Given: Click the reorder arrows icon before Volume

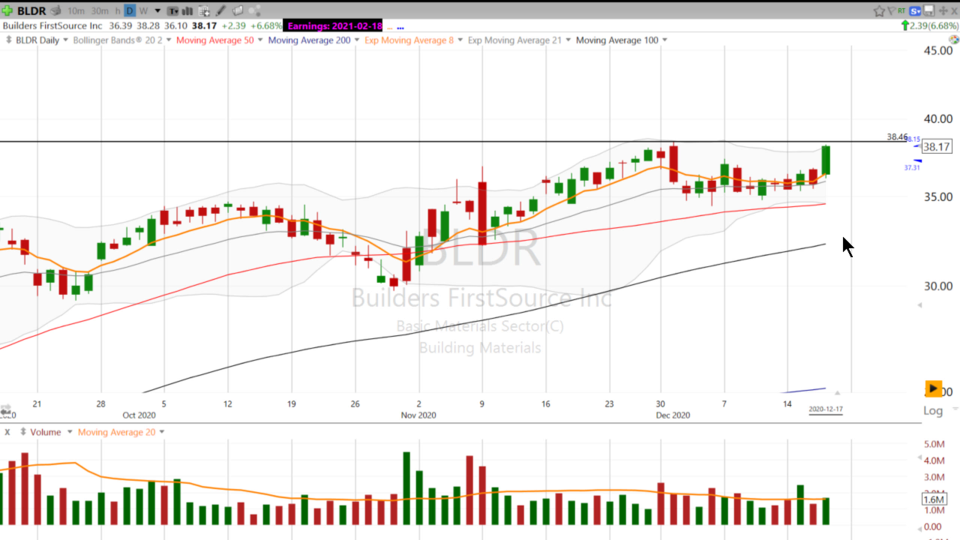Looking at the screenshot, I should pyautogui.click(x=23, y=432).
